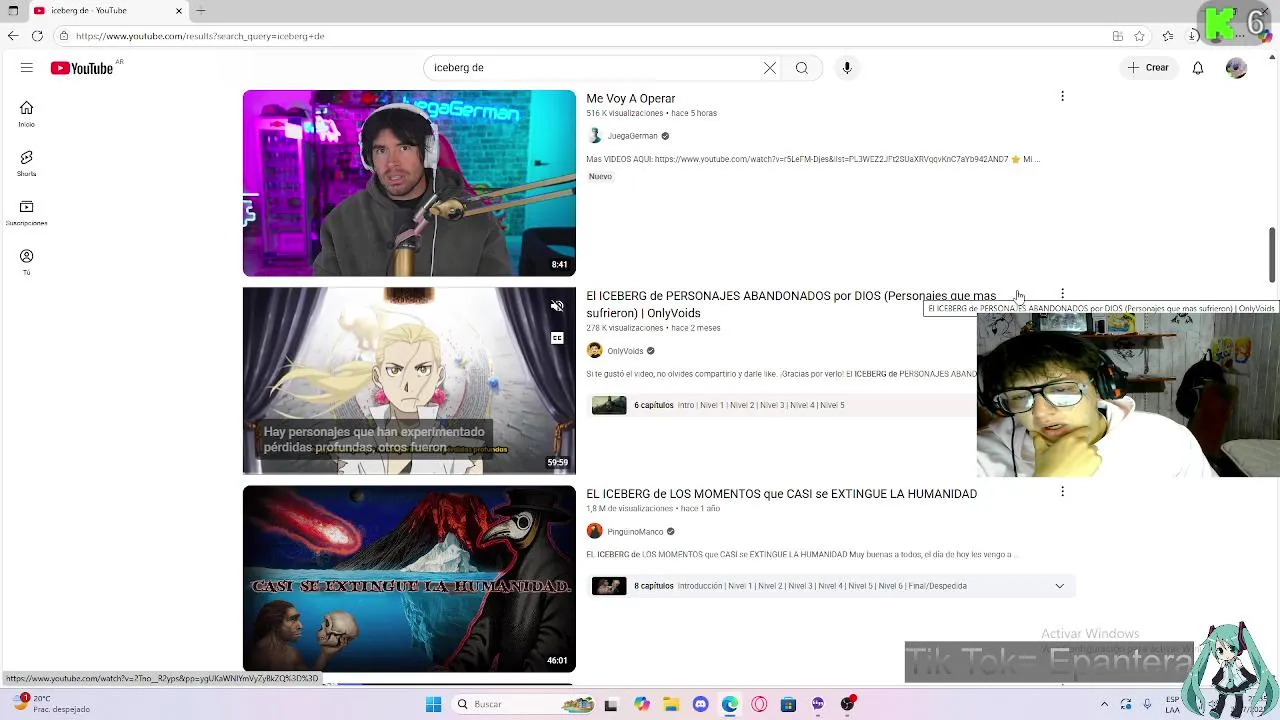1280x720 pixels.
Task: Go to YouTube home via the logo
Action: click(x=82, y=68)
